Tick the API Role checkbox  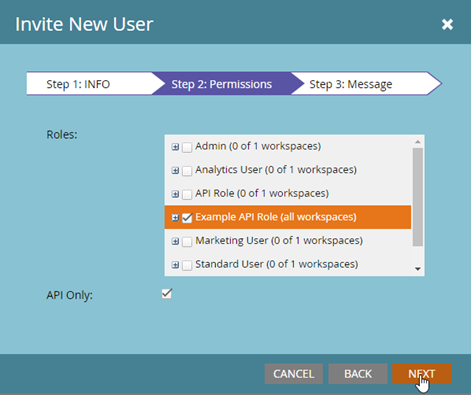tap(187, 194)
